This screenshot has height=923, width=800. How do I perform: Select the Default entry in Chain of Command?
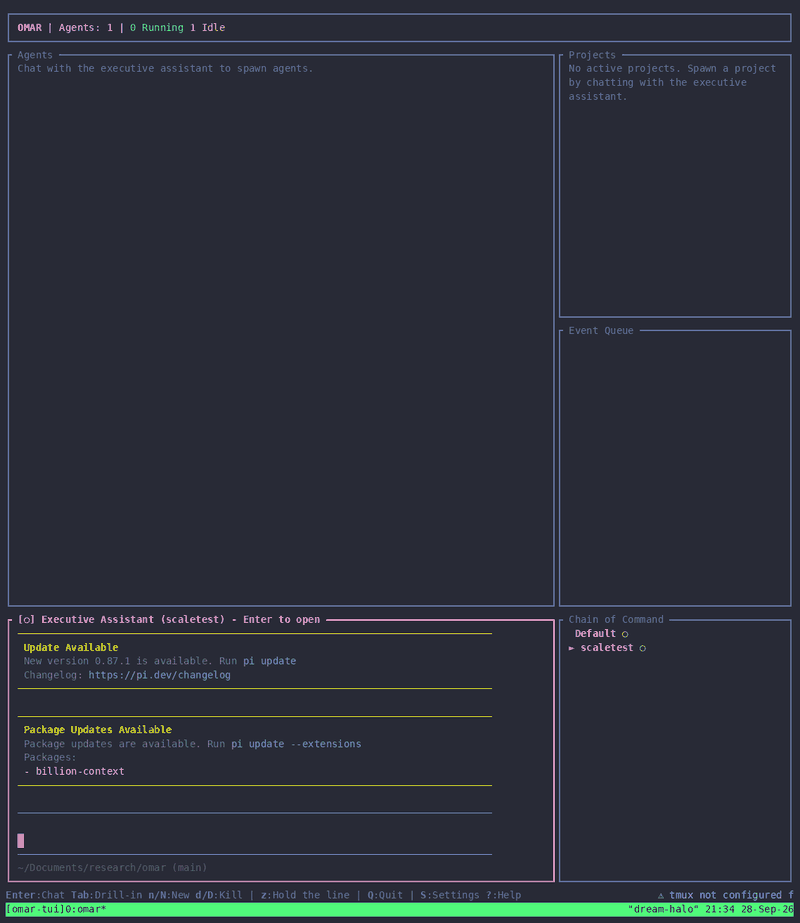click(595, 634)
